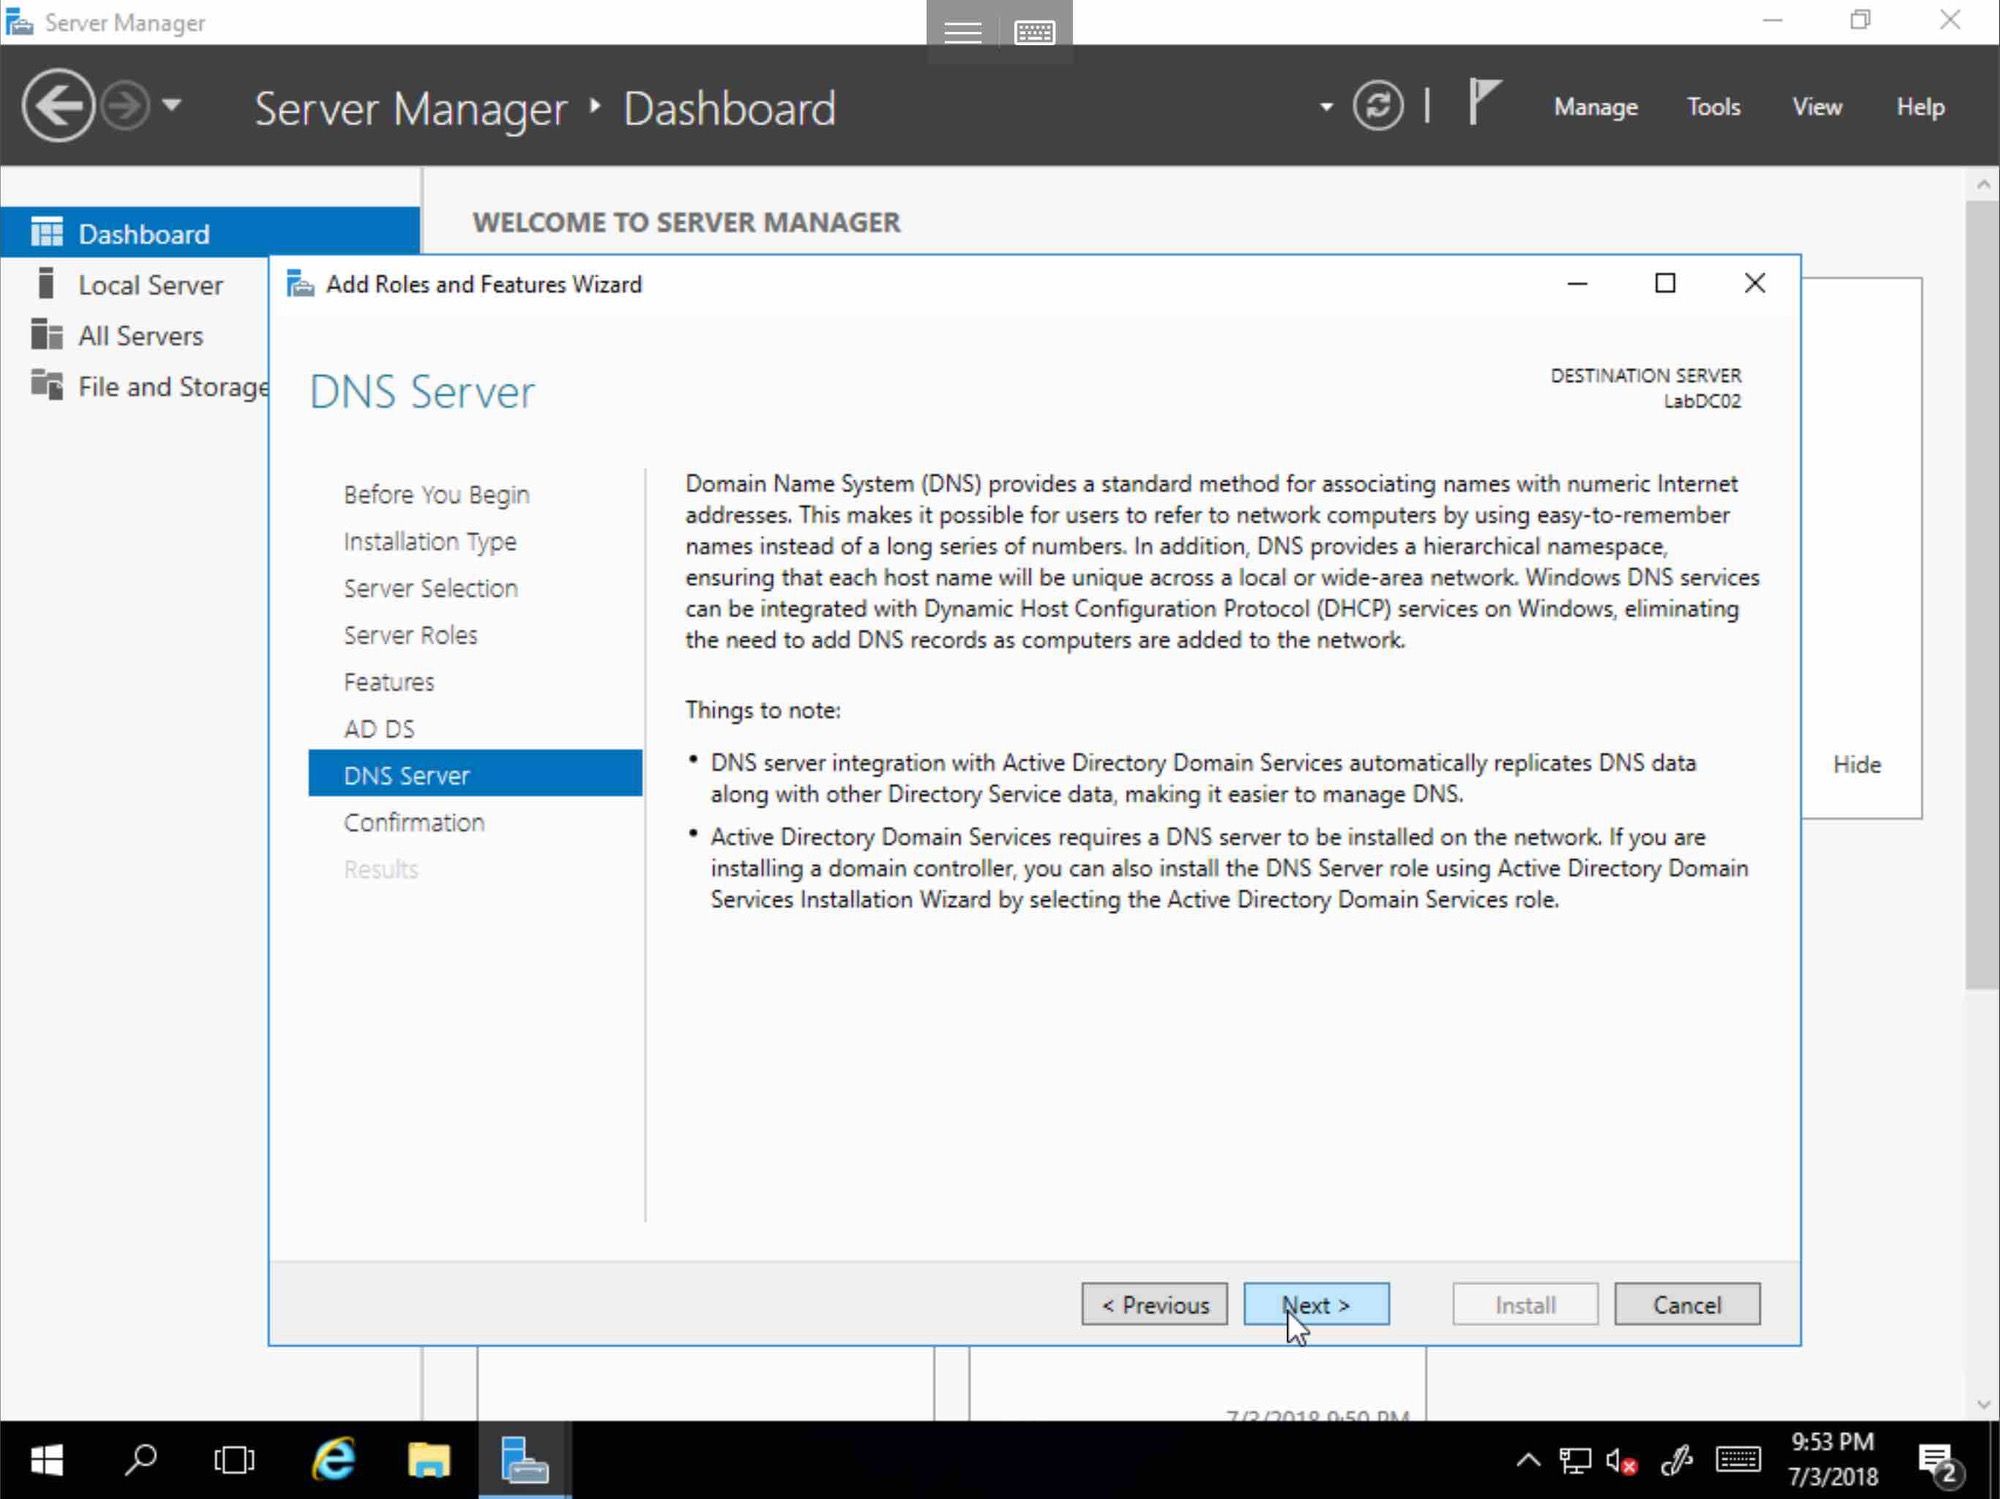This screenshot has height=1499, width=2000.
Task: Open the Windows Start menu
Action: 46,1460
